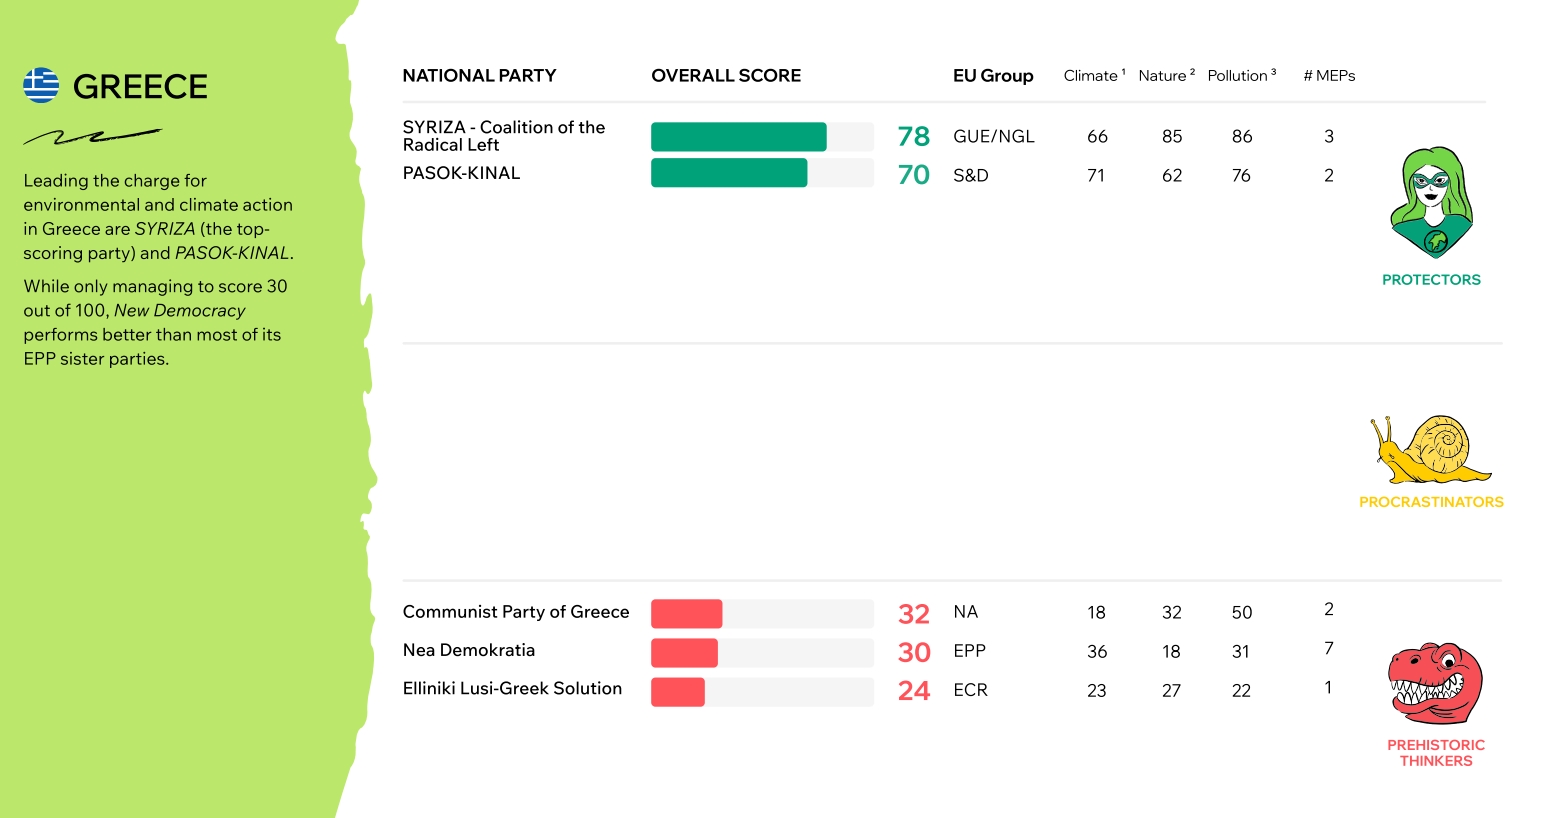Select the OVERALL SCORE column header
This screenshot has height=818, width=1561.
(726, 76)
